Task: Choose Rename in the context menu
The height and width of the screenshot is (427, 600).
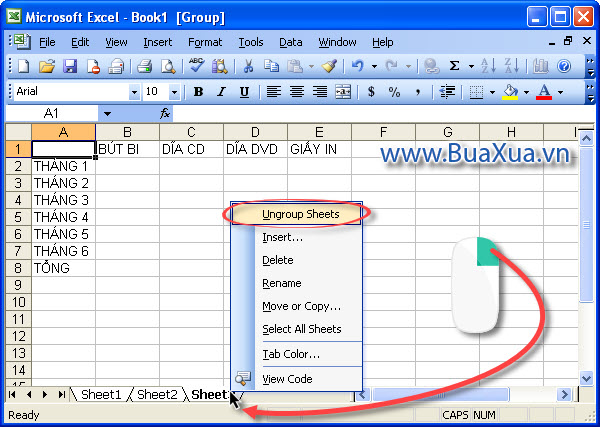Action: [x=296, y=284]
